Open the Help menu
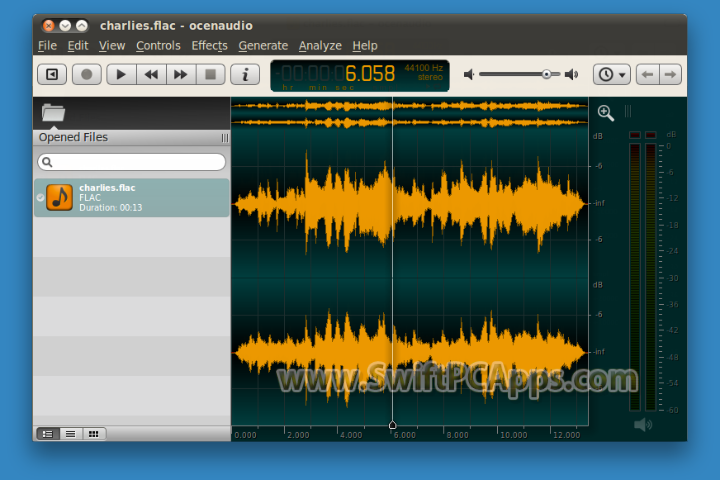 click(365, 45)
